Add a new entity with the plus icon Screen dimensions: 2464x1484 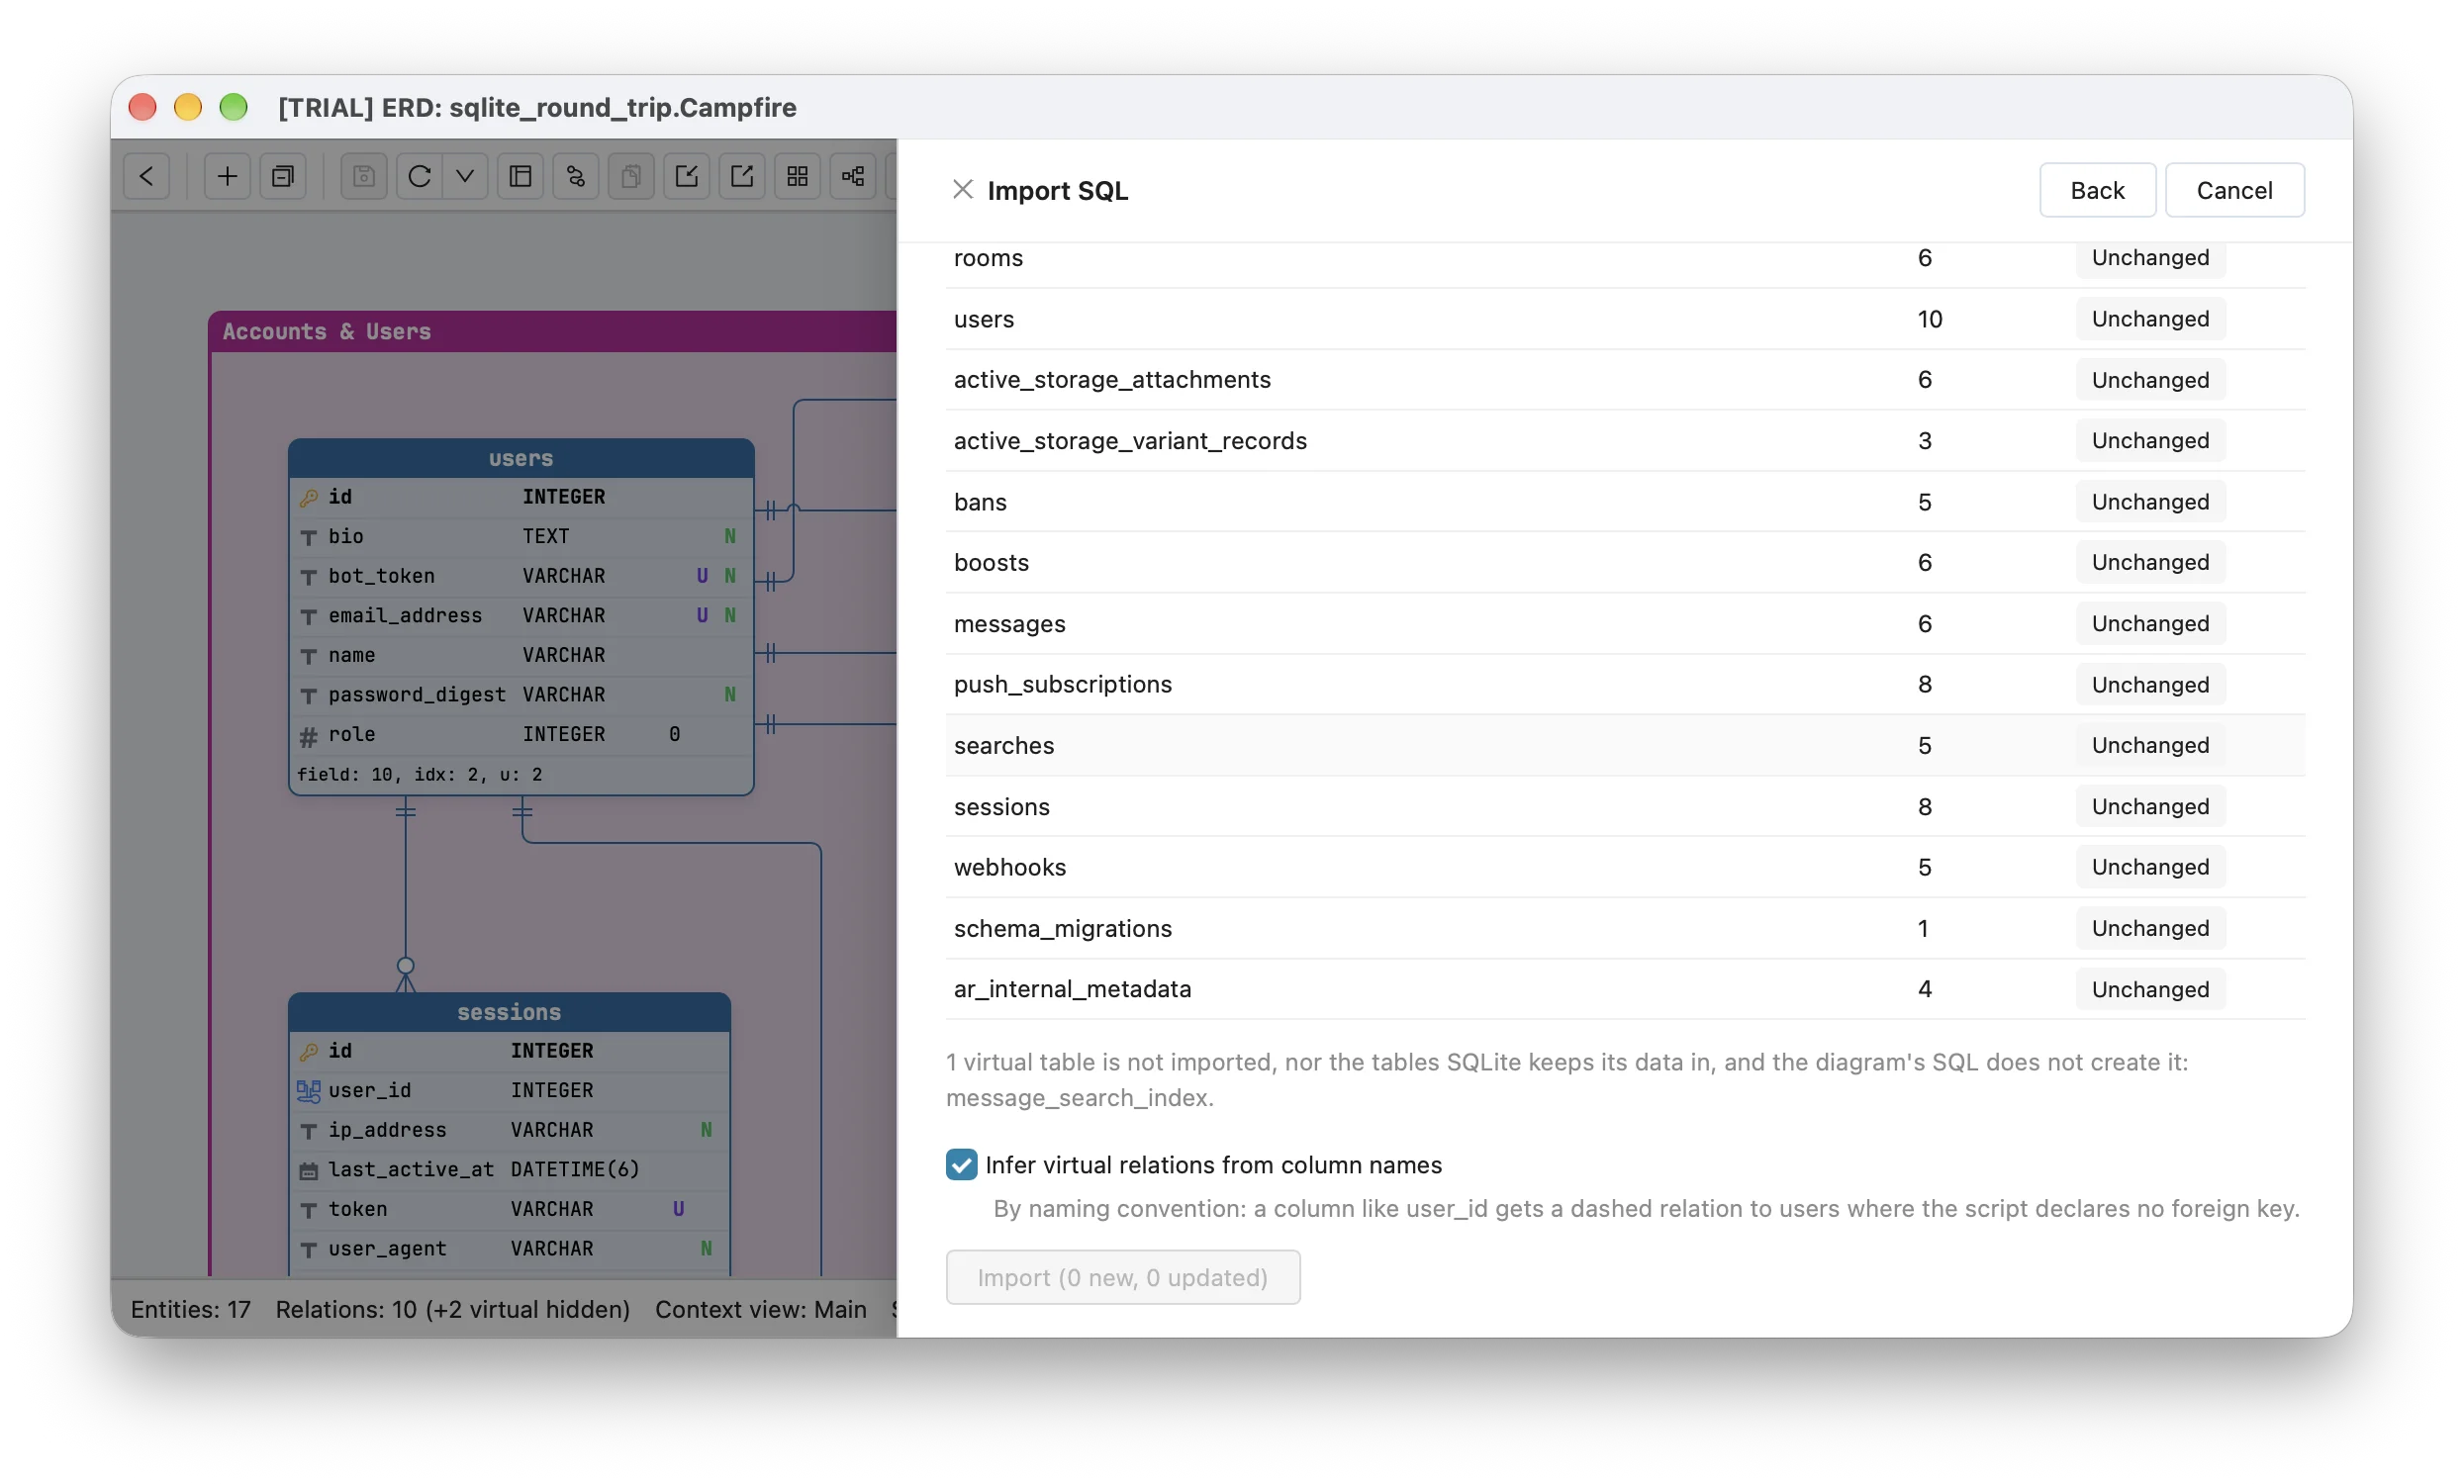point(227,176)
